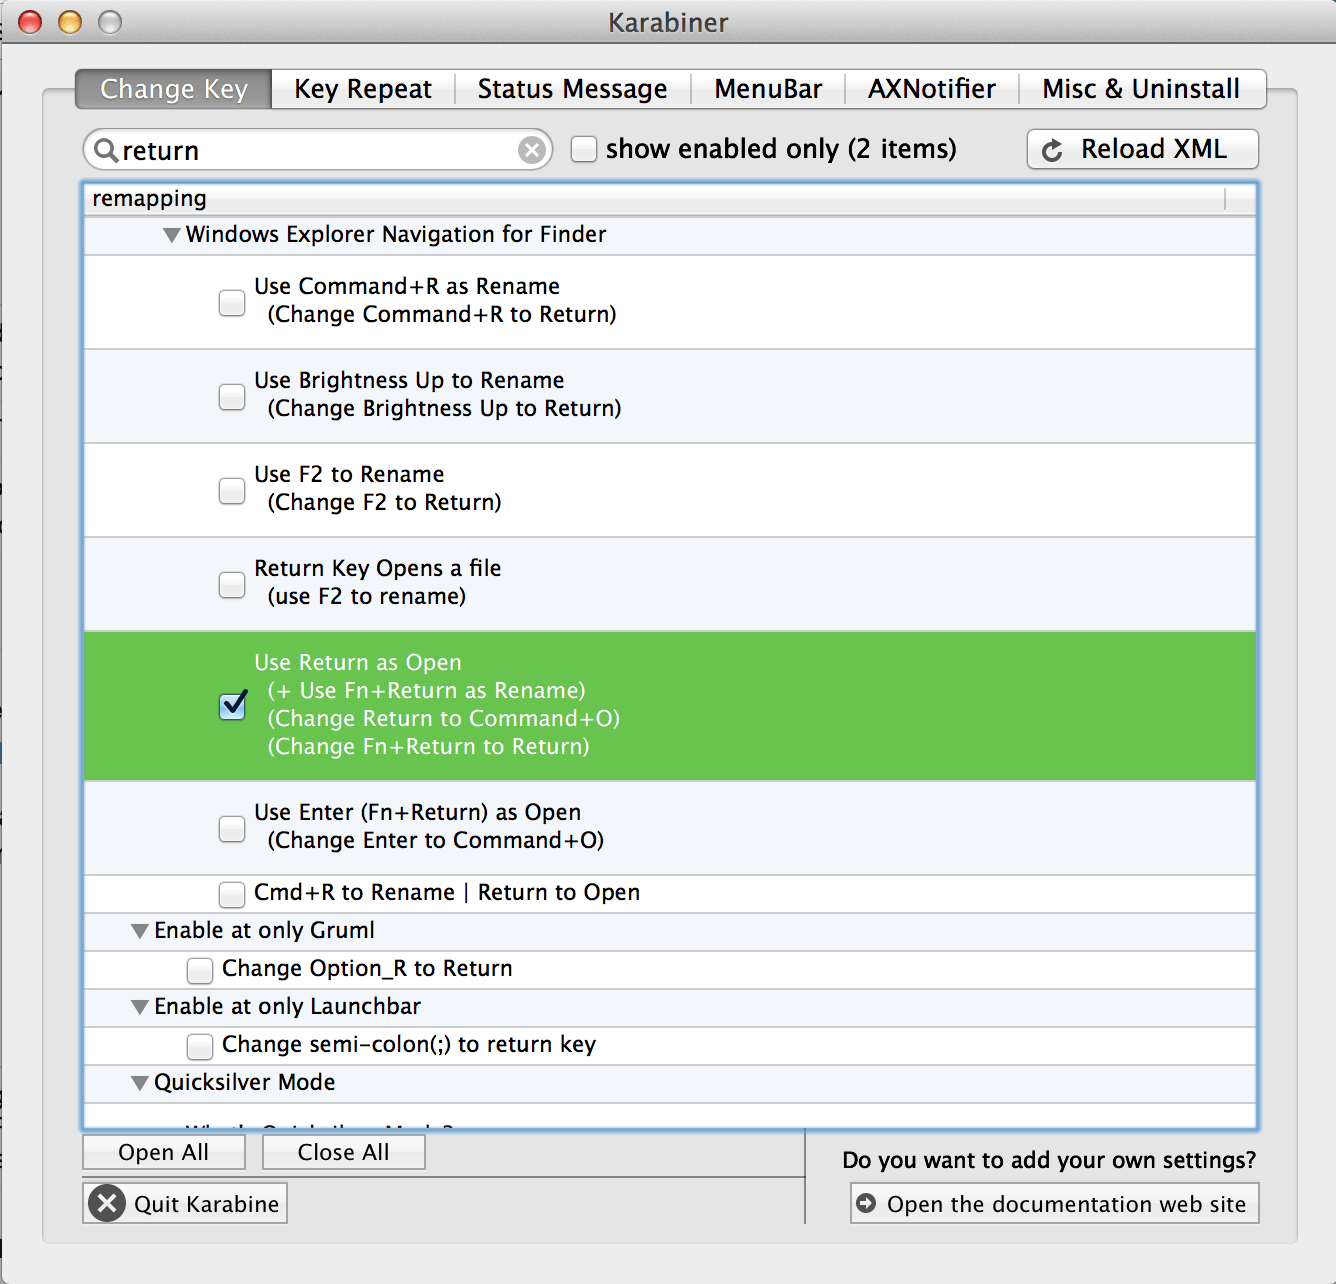Switch to Misc & Uninstall tab
The height and width of the screenshot is (1284, 1336).
(x=1142, y=89)
